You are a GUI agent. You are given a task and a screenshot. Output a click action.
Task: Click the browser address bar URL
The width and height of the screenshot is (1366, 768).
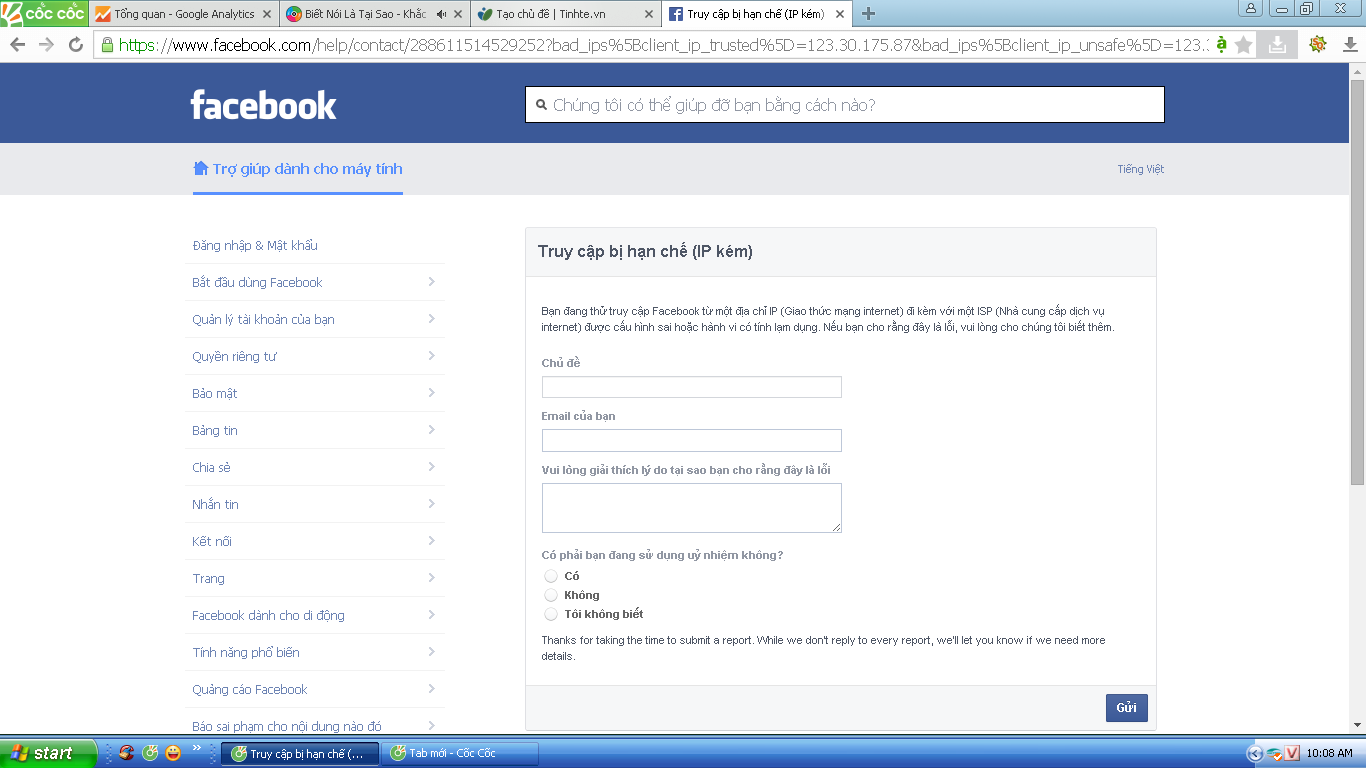662,45
